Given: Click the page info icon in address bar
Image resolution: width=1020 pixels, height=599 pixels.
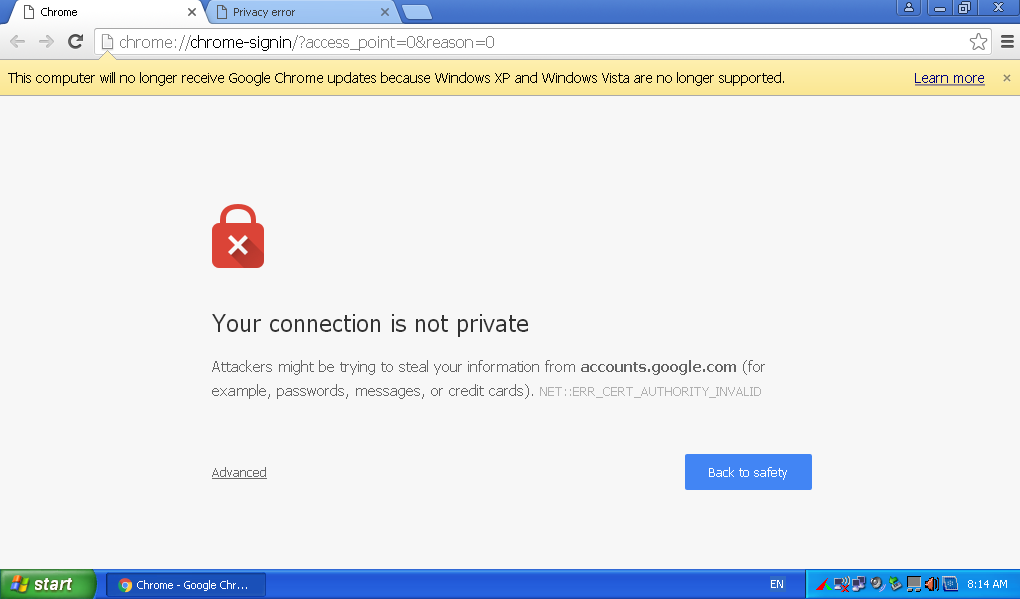Looking at the screenshot, I should 106,42.
